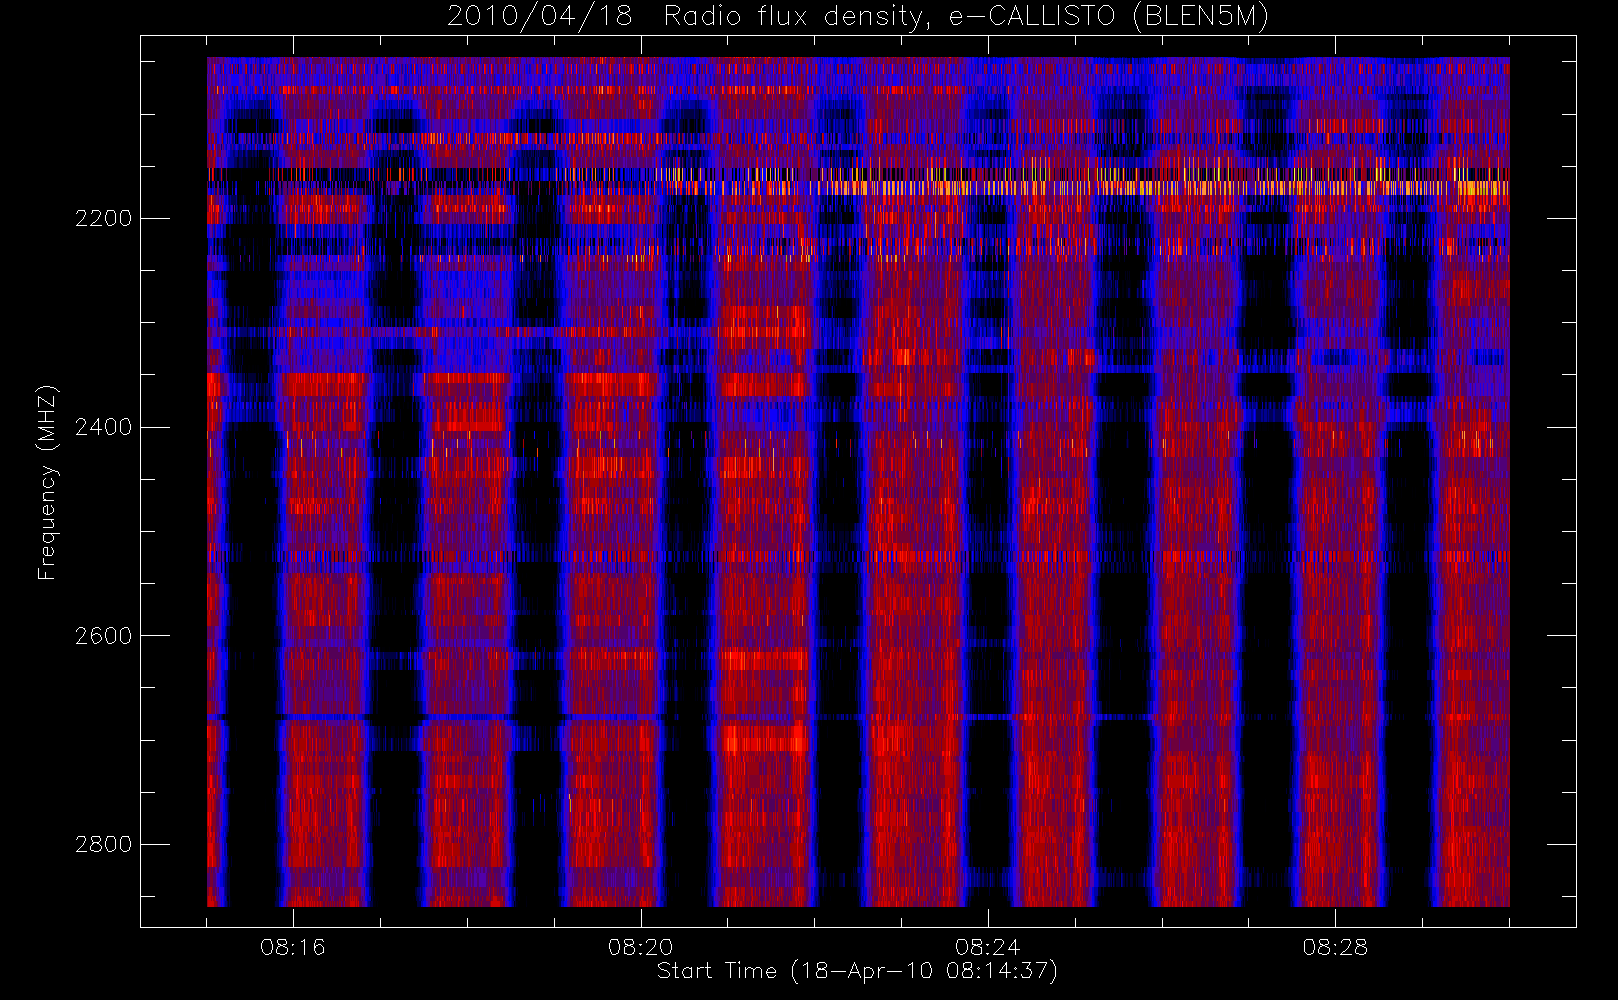Select the 2600 frequency axis label
This screenshot has height=1000, width=1618.
tap(103, 636)
